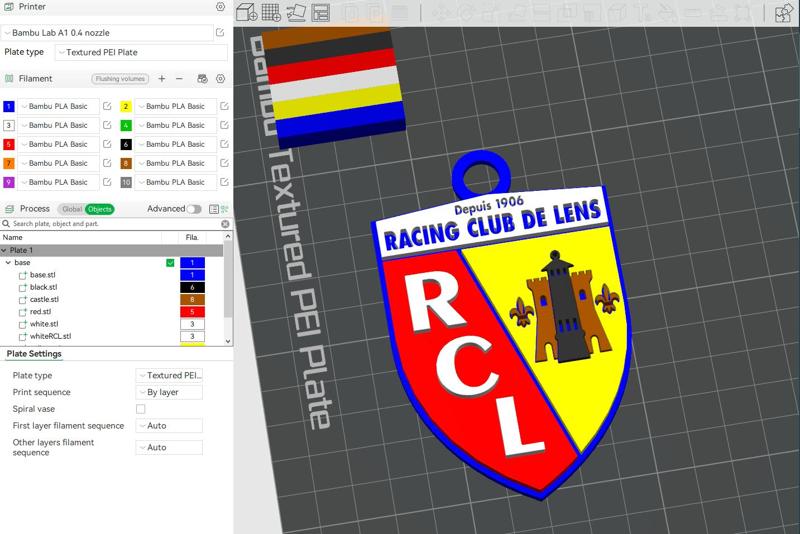Open filament section settings gear

[x=220, y=79]
